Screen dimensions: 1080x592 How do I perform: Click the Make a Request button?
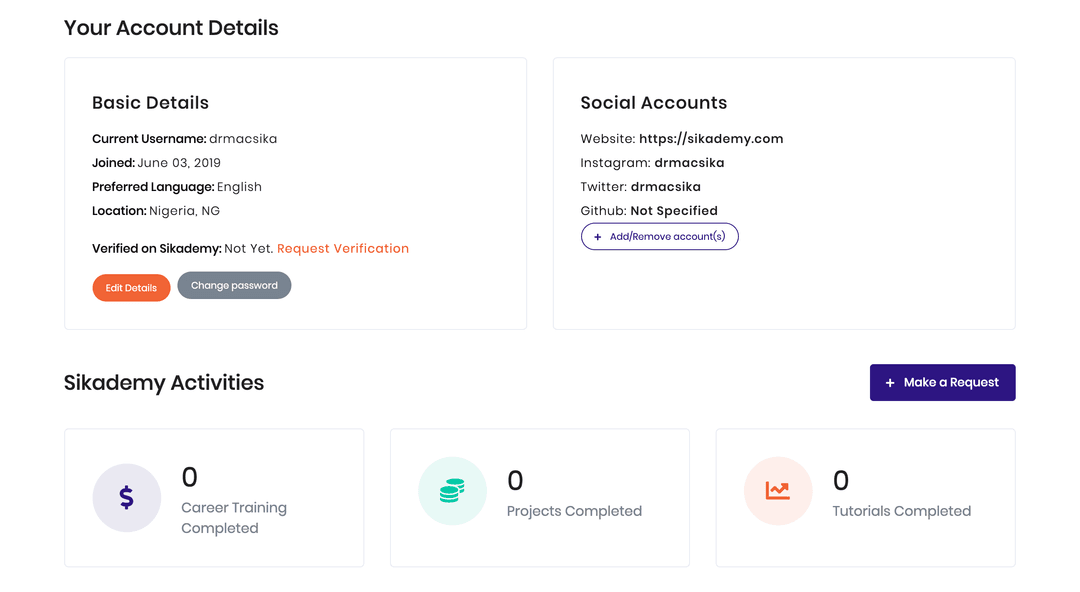942,382
